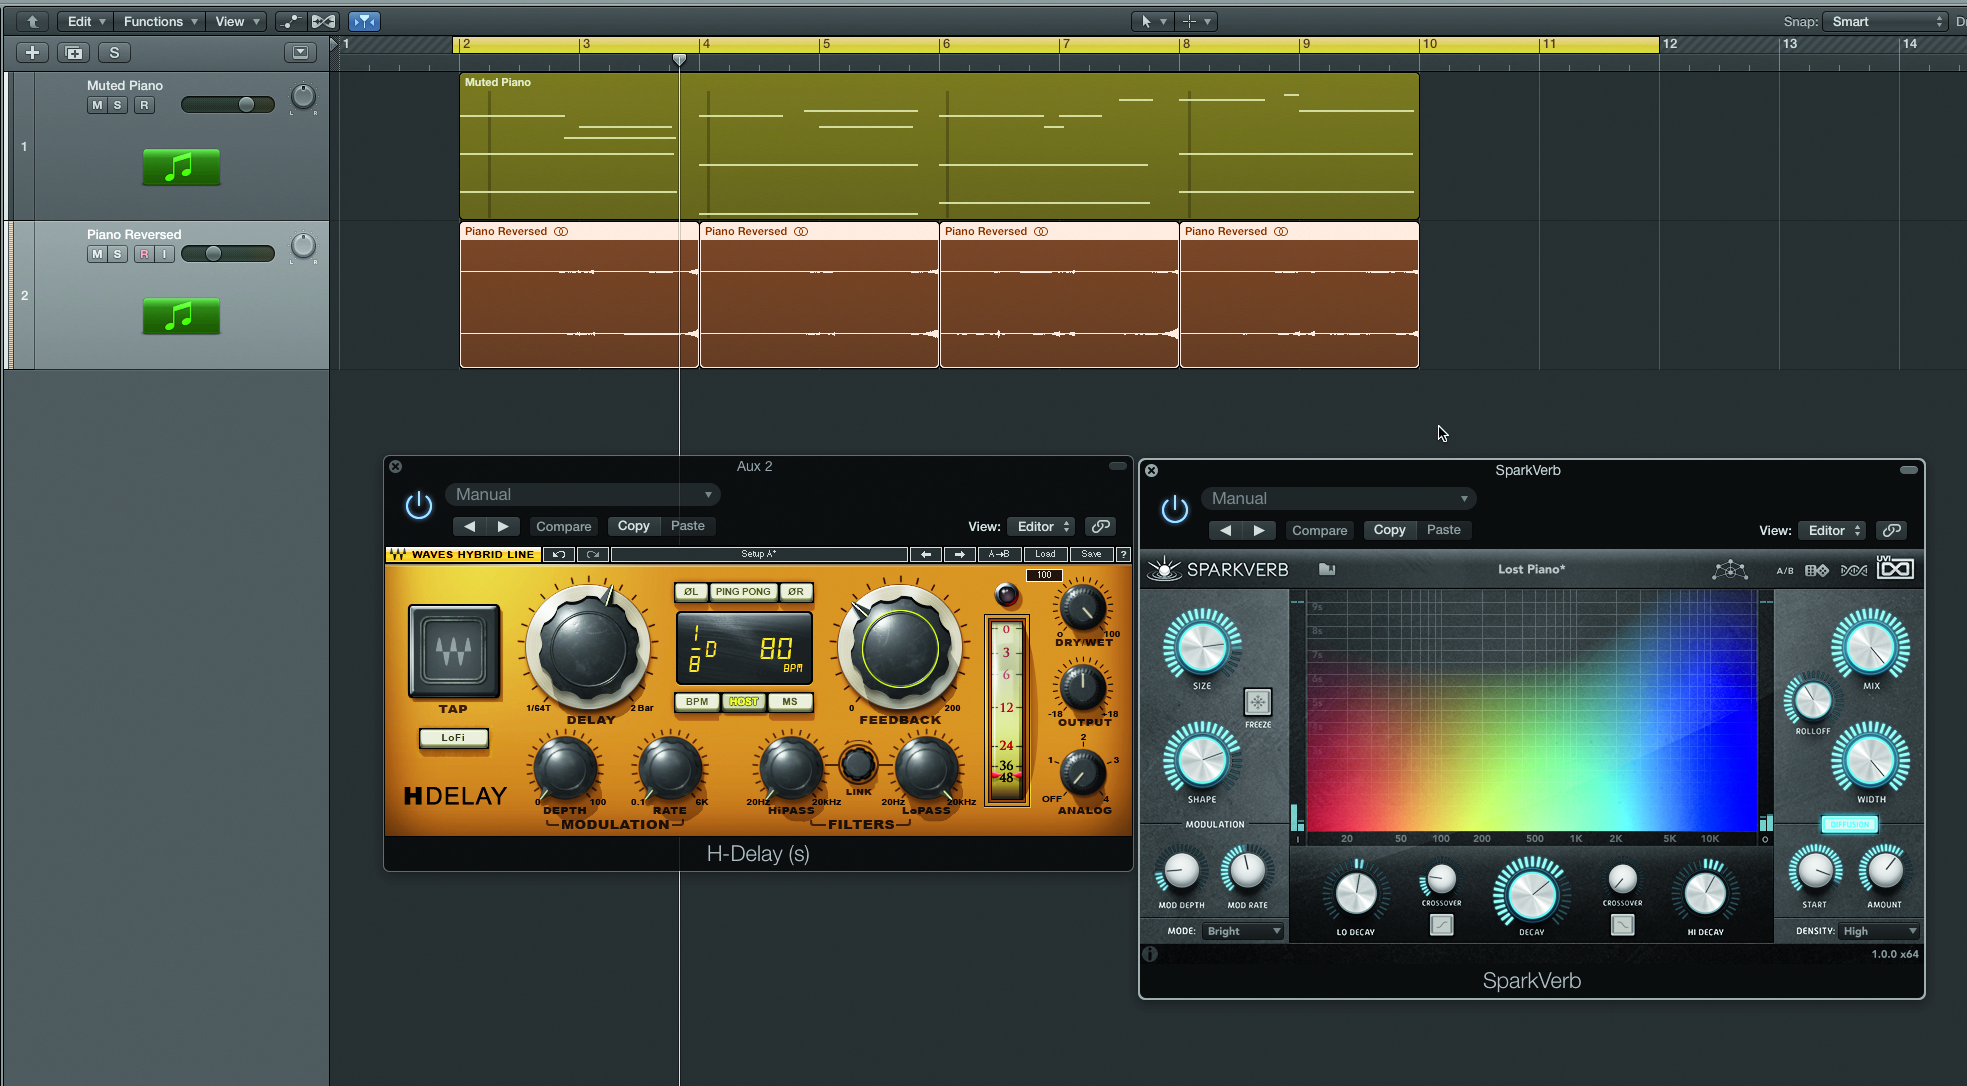This screenshot has width=1967, height=1086.
Task: Solo the Piano Reversed track
Action: coord(117,254)
